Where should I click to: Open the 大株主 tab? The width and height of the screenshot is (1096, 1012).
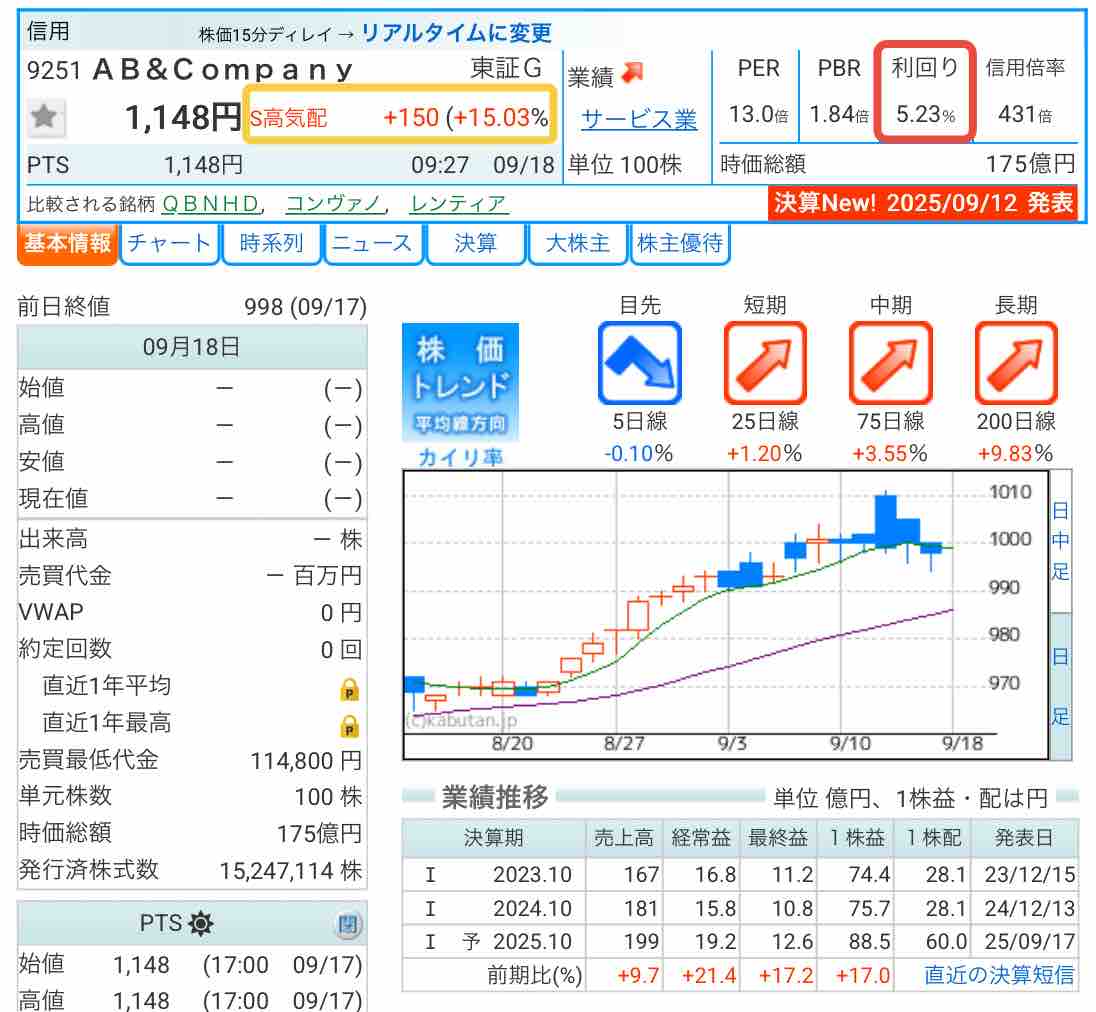pyautogui.click(x=577, y=243)
